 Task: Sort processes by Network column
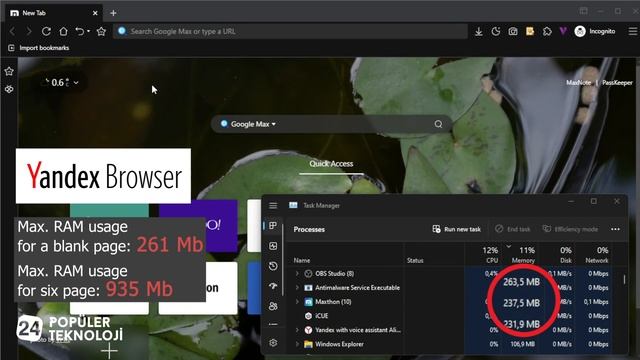point(597,255)
